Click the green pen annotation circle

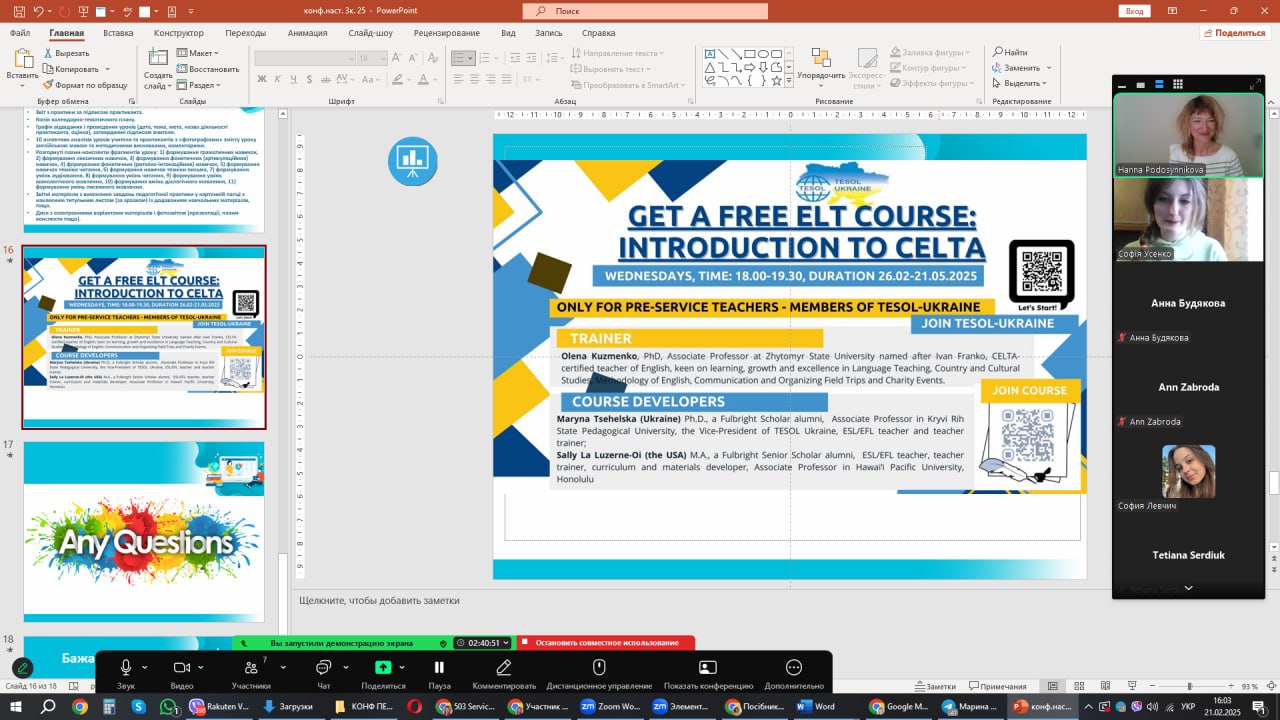[22, 668]
